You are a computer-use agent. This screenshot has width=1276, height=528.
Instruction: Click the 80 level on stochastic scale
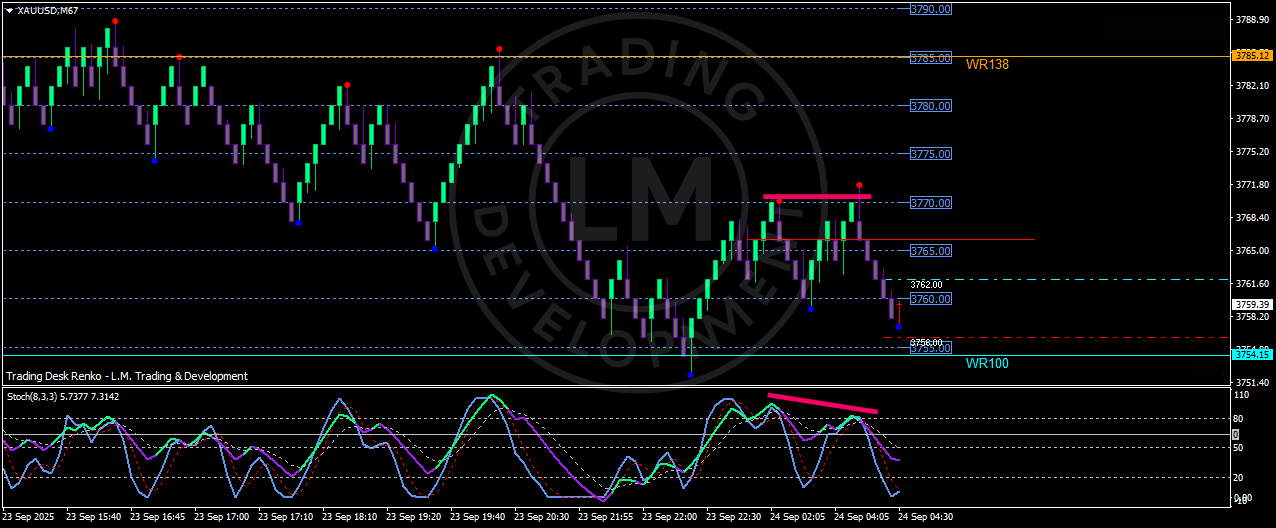click(1239, 418)
